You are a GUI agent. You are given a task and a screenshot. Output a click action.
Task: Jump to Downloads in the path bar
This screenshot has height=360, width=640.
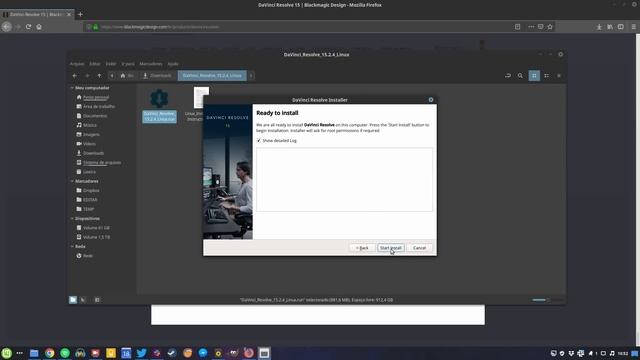(x=158, y=76)
